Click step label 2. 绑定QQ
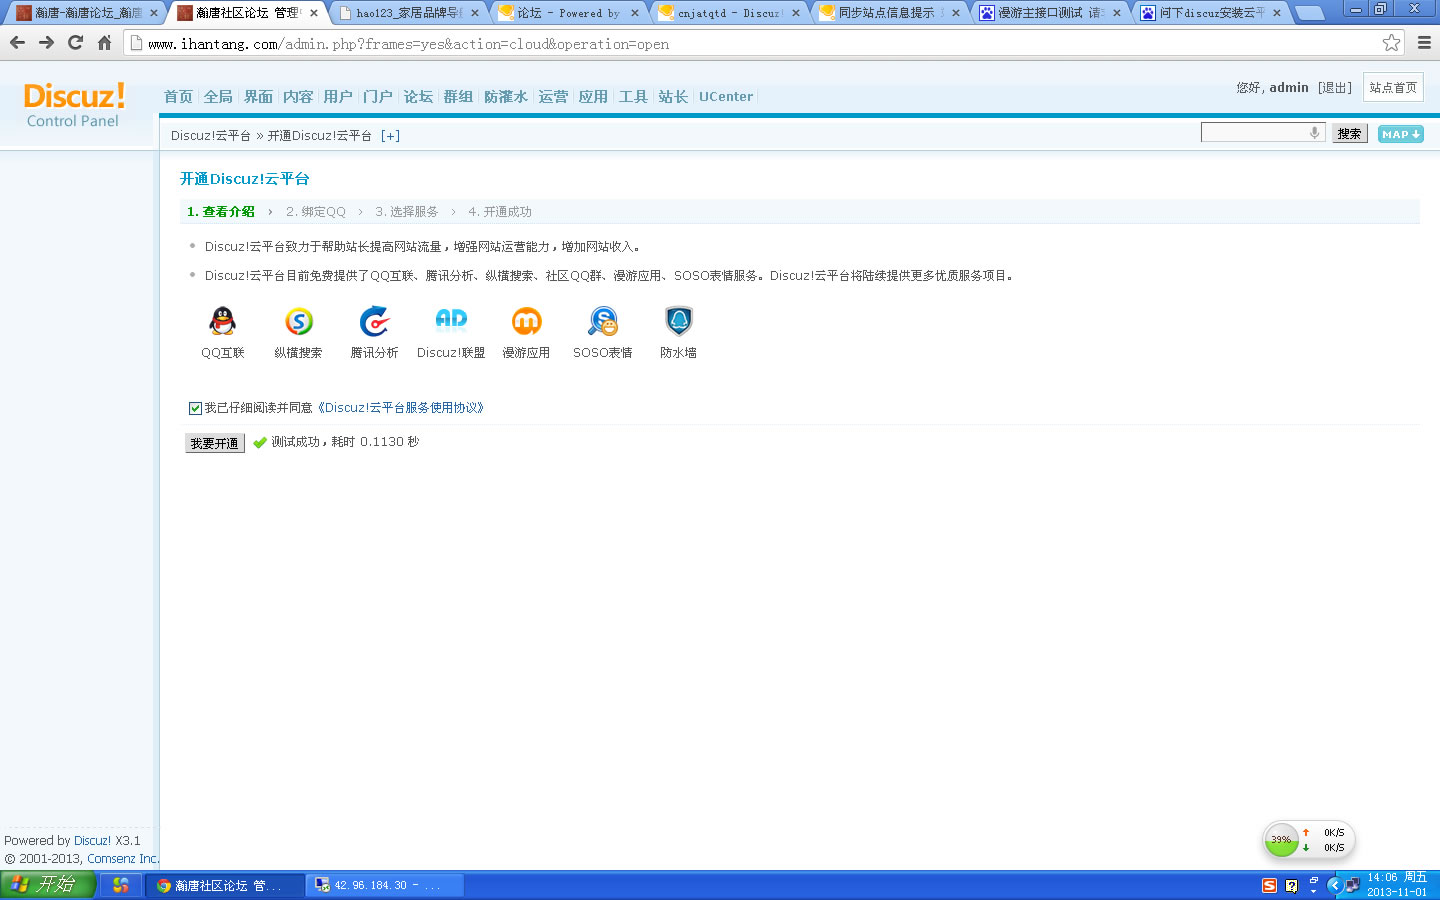Viewport: 1440px width, 900px height. click(x=315, y=212)
